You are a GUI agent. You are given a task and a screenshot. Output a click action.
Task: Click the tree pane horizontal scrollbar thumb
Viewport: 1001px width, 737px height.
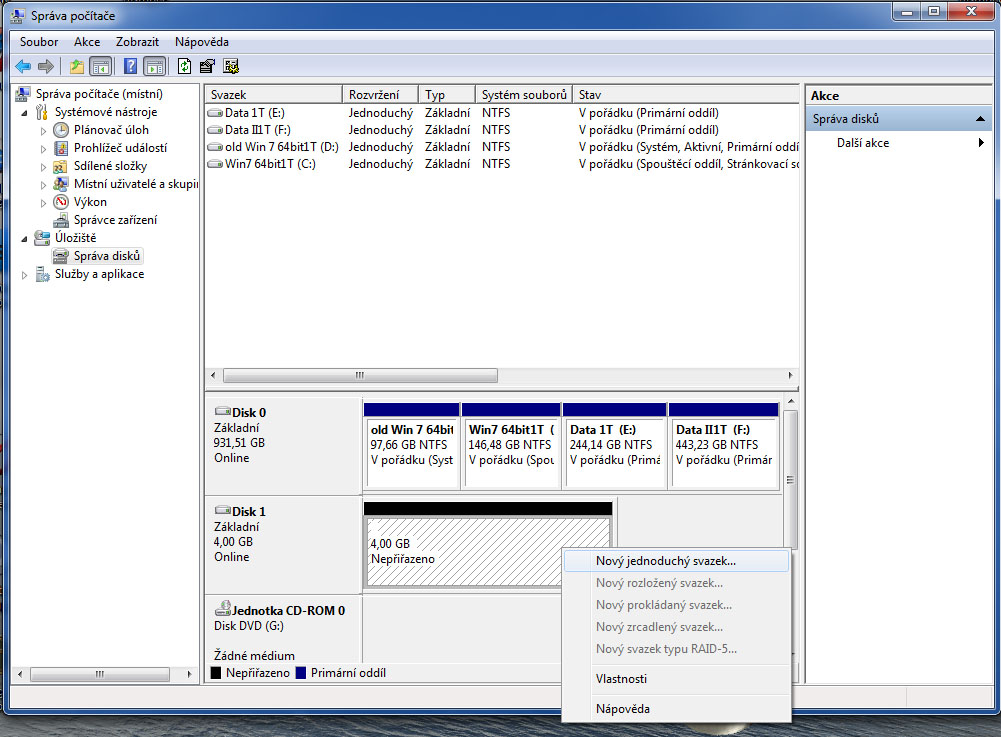100,674
